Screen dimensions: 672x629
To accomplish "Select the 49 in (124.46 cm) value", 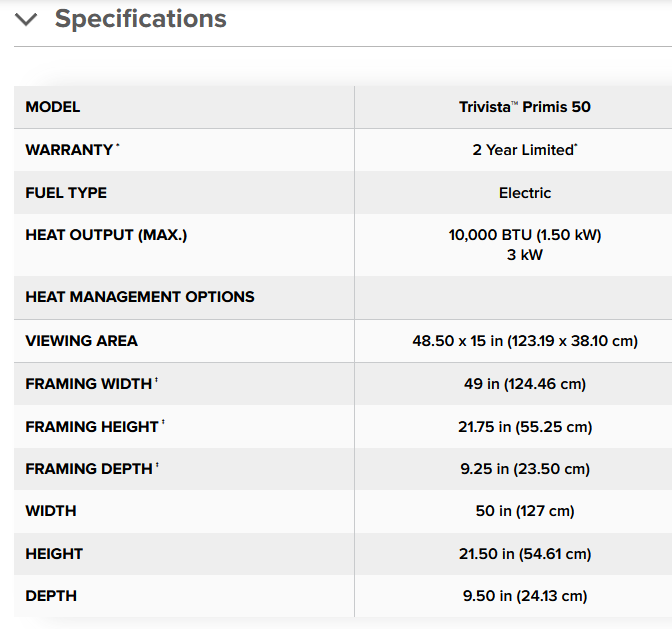I will click(x=525, y=383).
